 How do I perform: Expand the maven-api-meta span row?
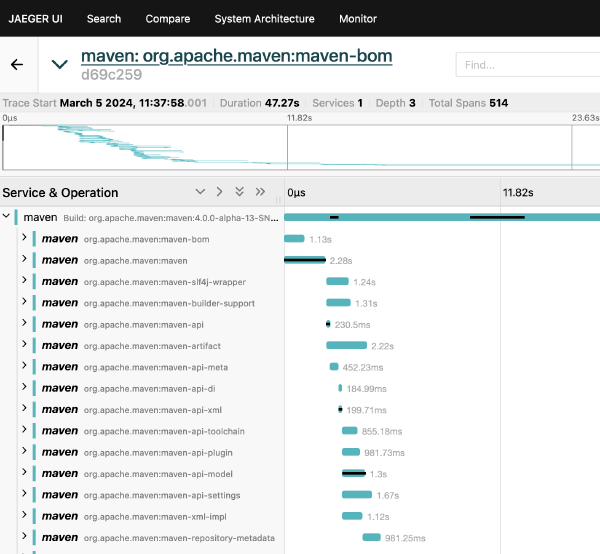coord(24,367)
